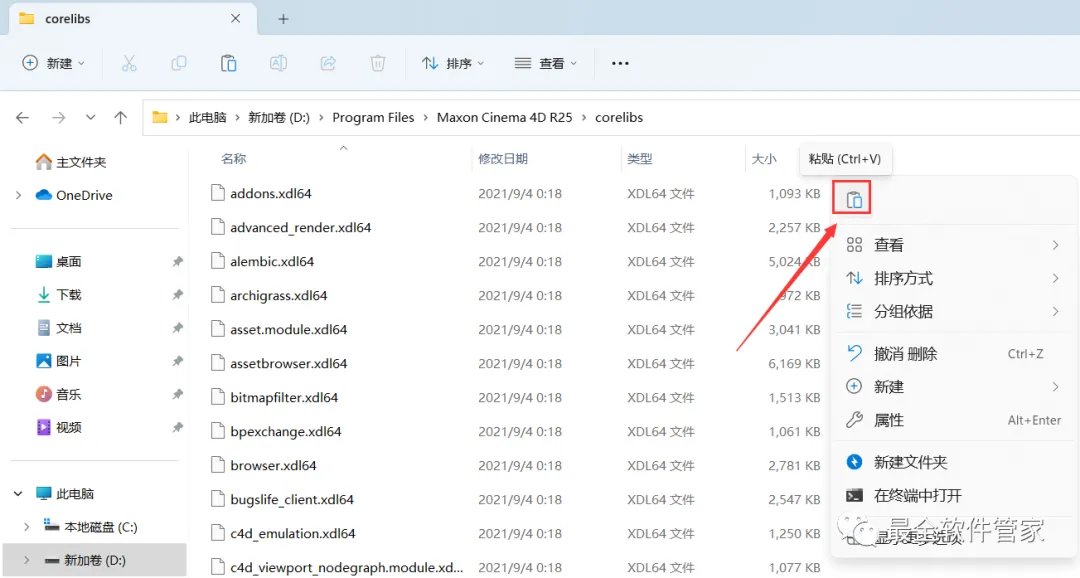Click the Paste icon in context menu

click(854, 200)
